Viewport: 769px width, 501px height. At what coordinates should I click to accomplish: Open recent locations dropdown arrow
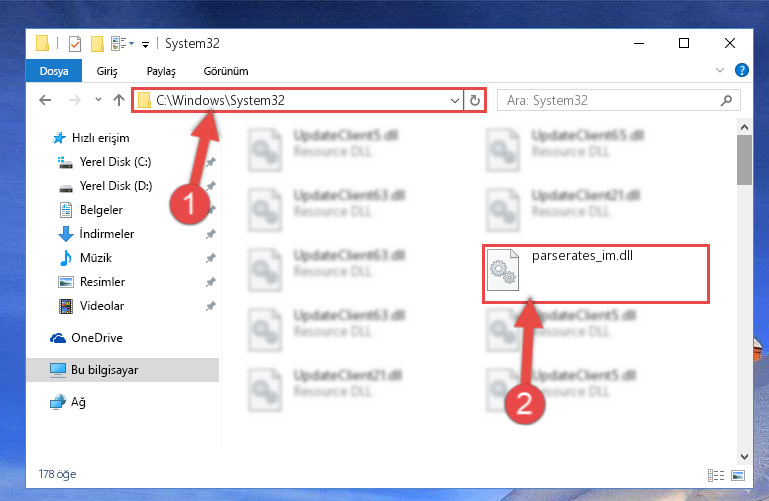tap(98, 100)
